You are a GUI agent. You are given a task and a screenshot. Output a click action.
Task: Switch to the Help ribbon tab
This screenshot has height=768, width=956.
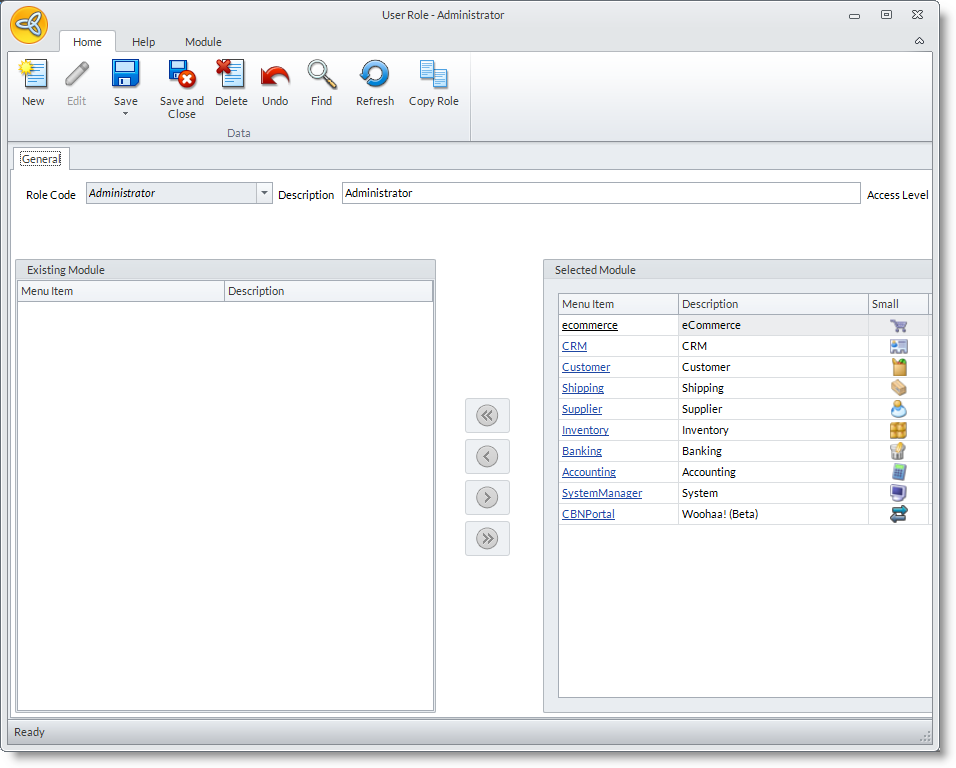(144, 42)
